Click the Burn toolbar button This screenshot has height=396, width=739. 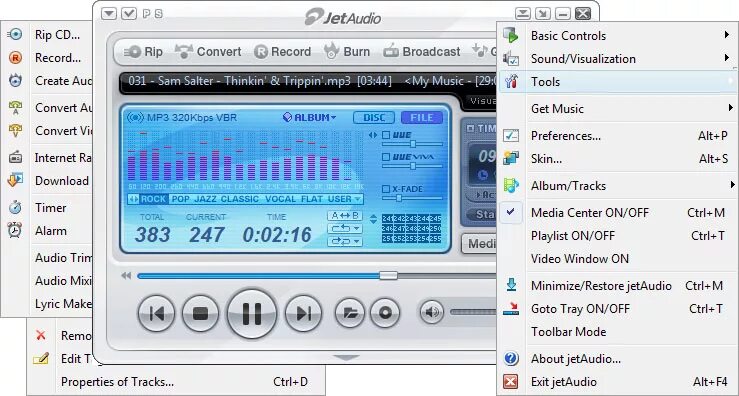point(347,51)
